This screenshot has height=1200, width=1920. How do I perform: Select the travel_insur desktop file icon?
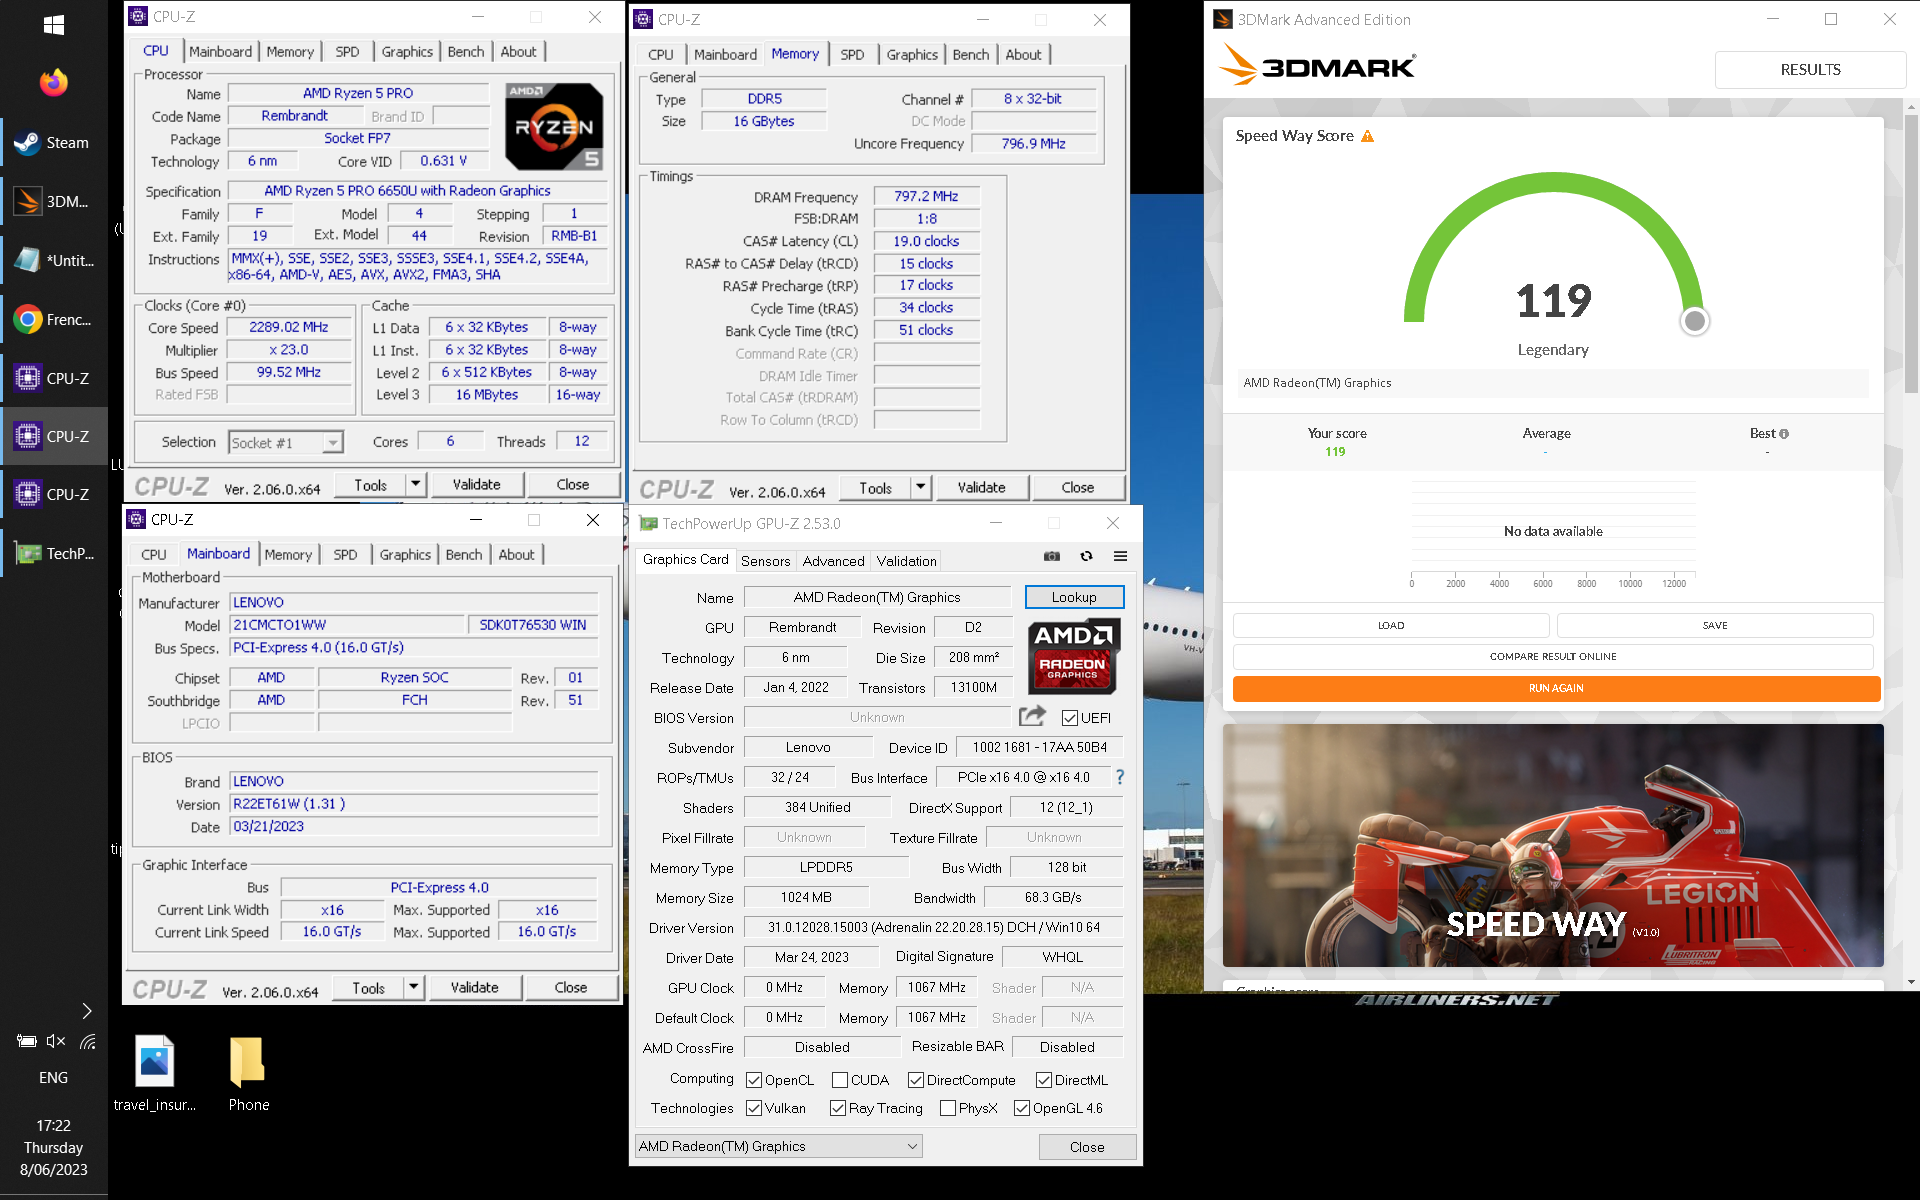[x=154, y=1073]
